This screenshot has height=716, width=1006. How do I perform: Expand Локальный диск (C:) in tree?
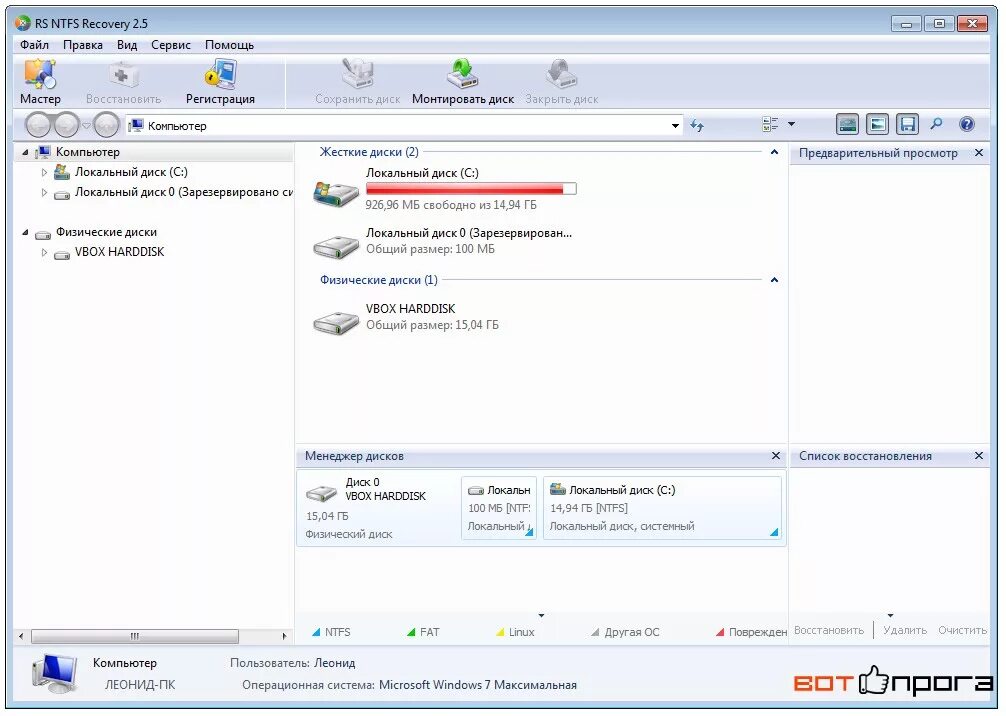pyautogui.click(x=44, y=172)
